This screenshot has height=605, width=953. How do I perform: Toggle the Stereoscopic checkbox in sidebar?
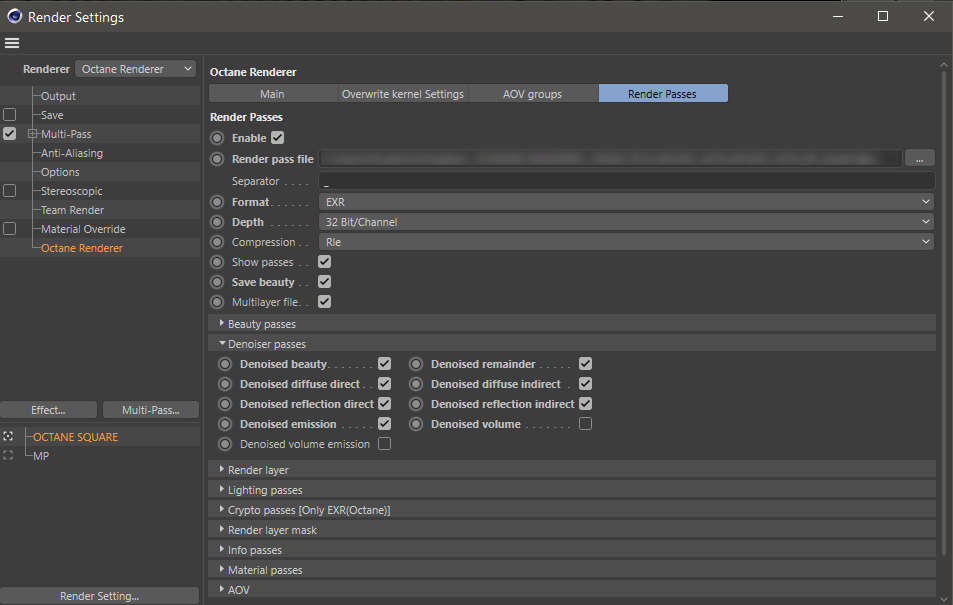(x=10, y=191)
